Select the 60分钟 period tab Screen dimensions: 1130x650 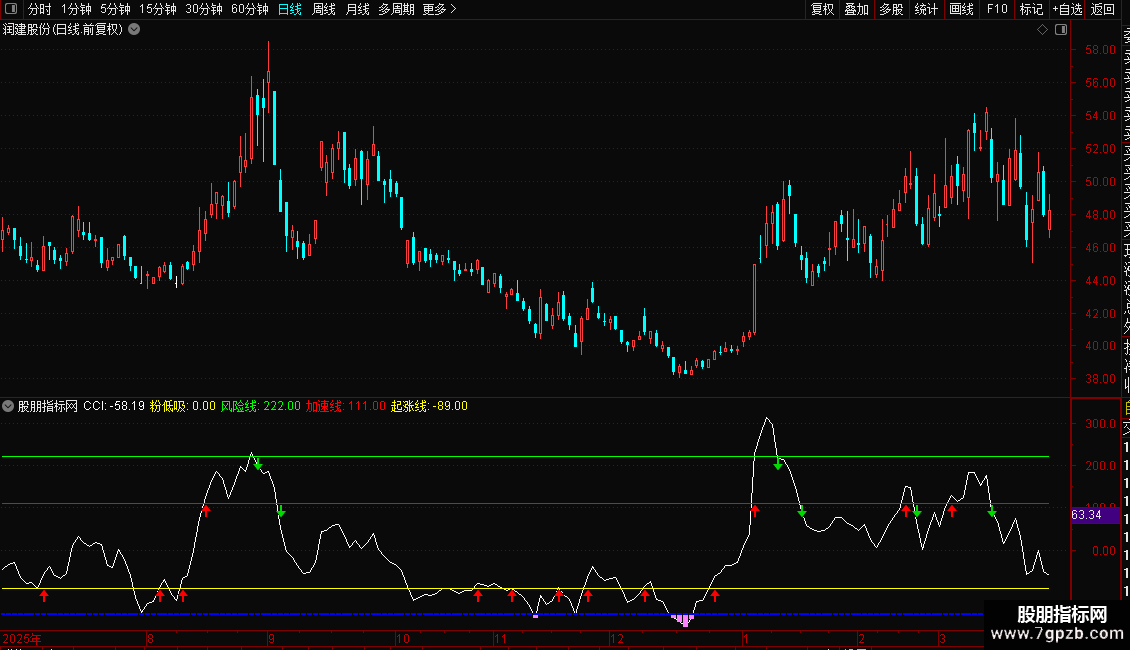click(249, 10)
